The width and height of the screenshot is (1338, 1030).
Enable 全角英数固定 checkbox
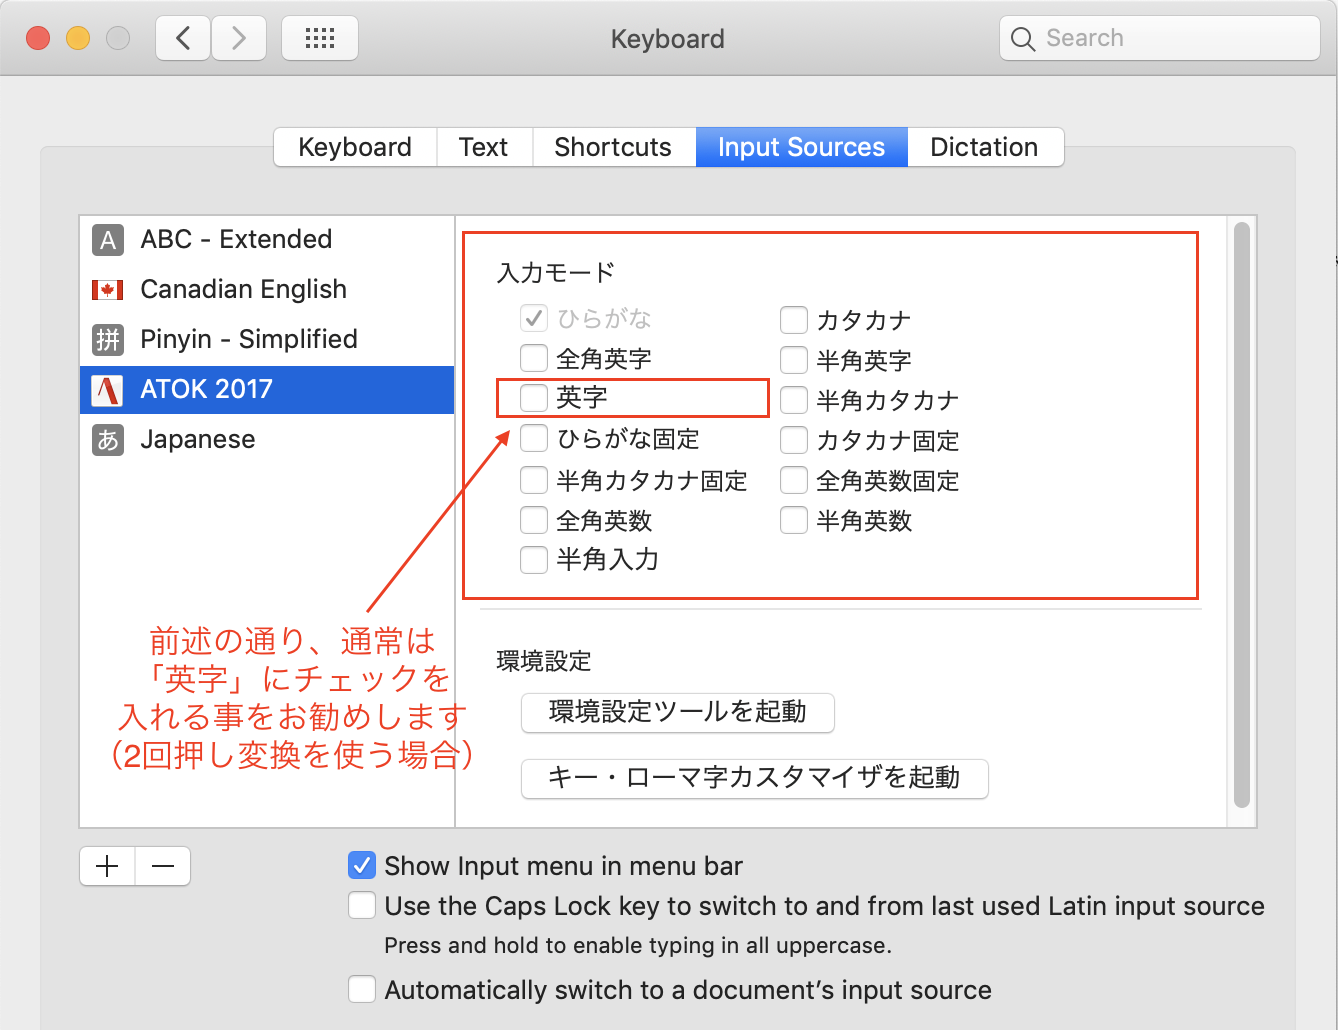click(794, 481)
